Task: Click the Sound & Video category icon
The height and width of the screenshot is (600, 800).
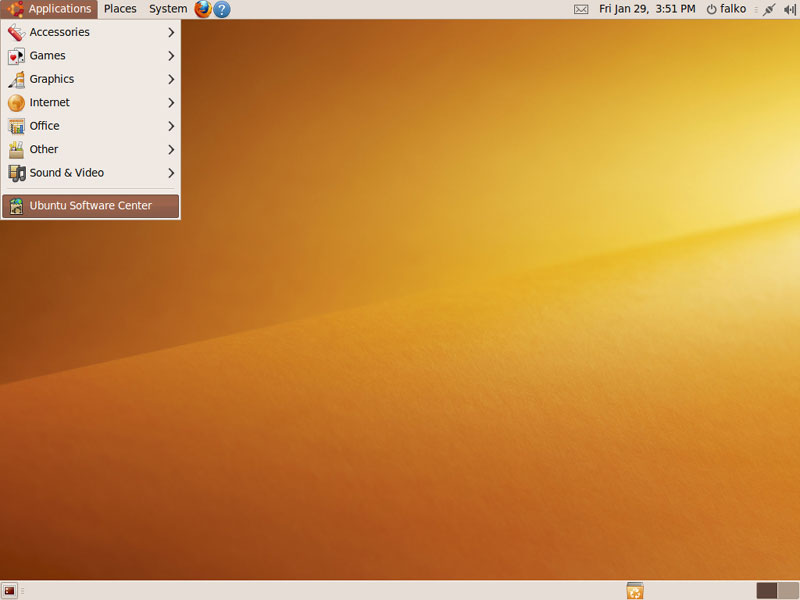Action: [16, 173]
